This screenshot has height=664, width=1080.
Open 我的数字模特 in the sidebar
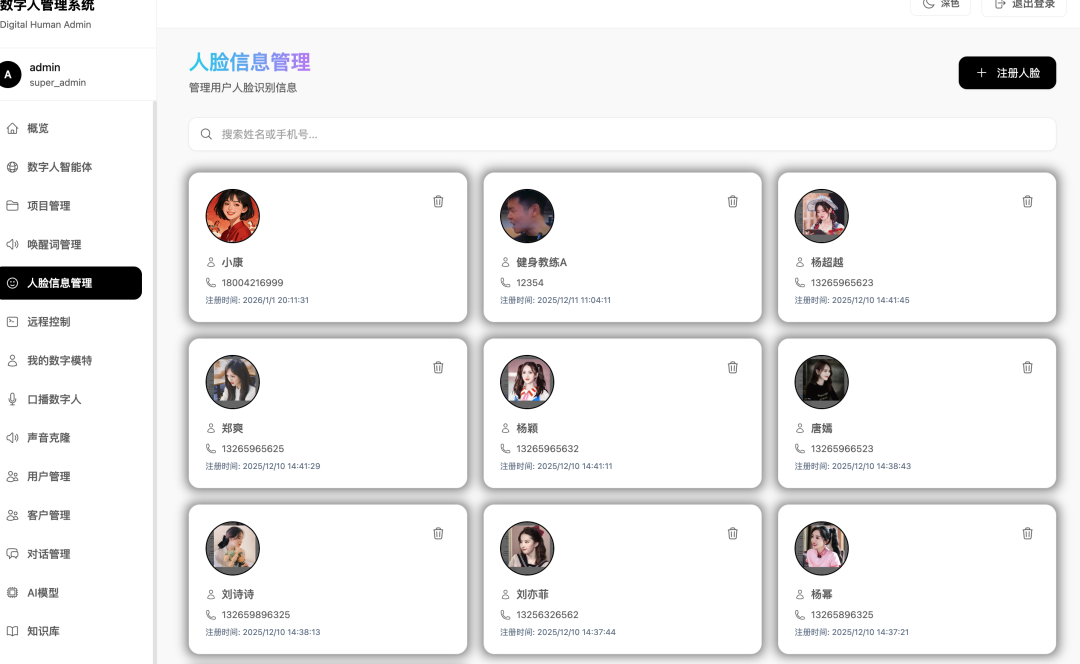coord(71,360)
